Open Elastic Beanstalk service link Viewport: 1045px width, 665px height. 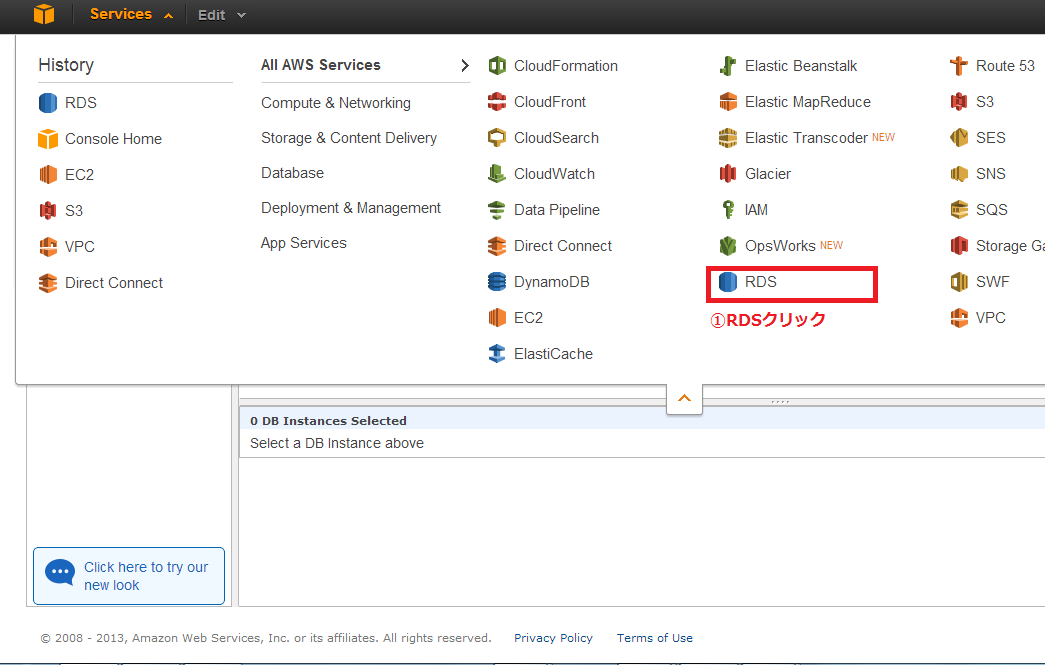tap(801, 66)
